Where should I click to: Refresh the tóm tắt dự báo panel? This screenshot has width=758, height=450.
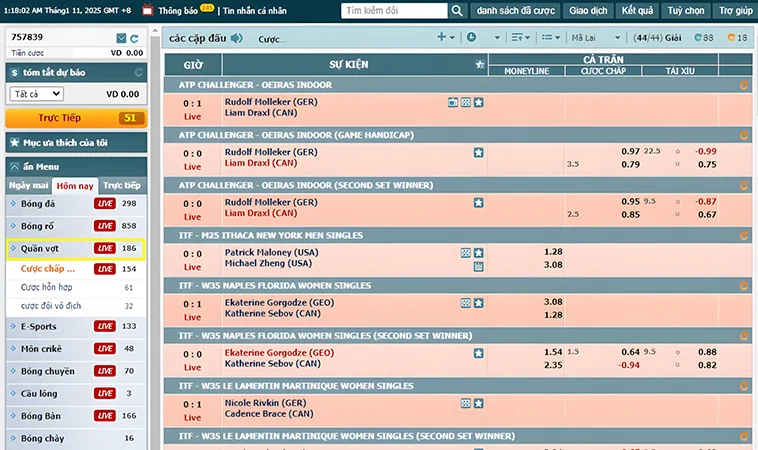(138, 73)
